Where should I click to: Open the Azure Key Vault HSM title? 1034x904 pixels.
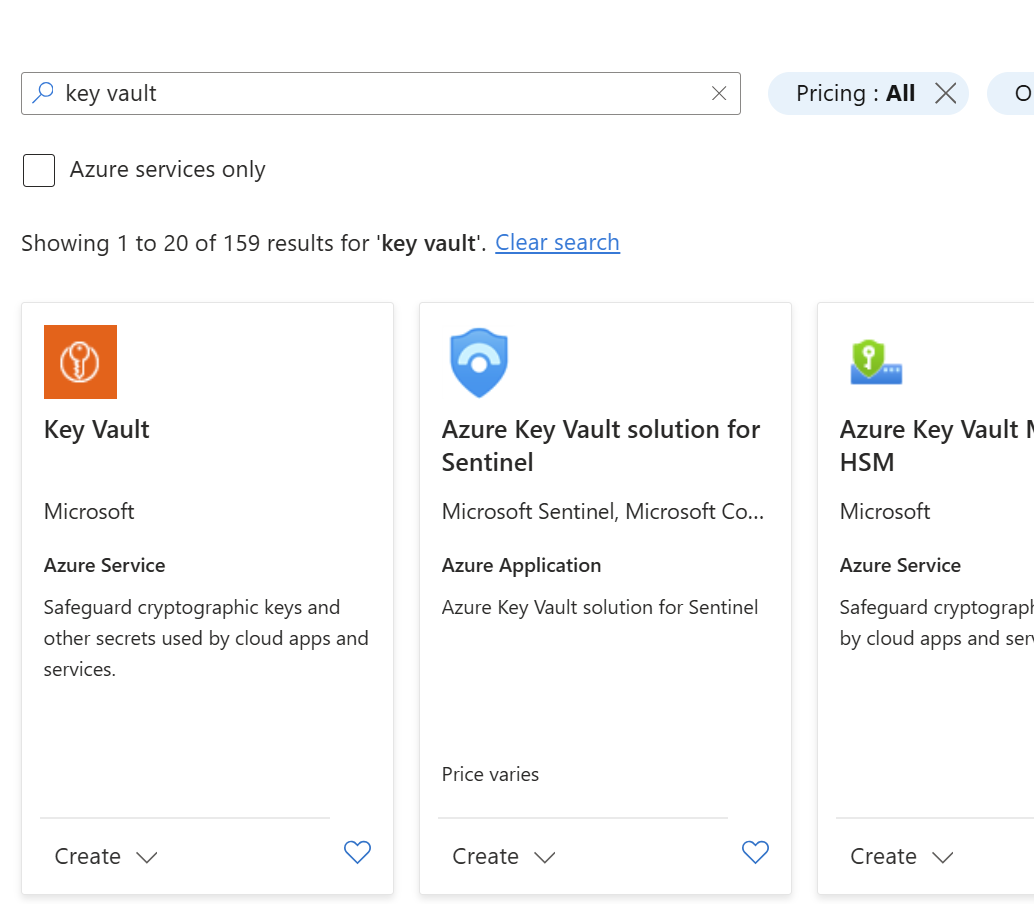[x=936, y=446]
